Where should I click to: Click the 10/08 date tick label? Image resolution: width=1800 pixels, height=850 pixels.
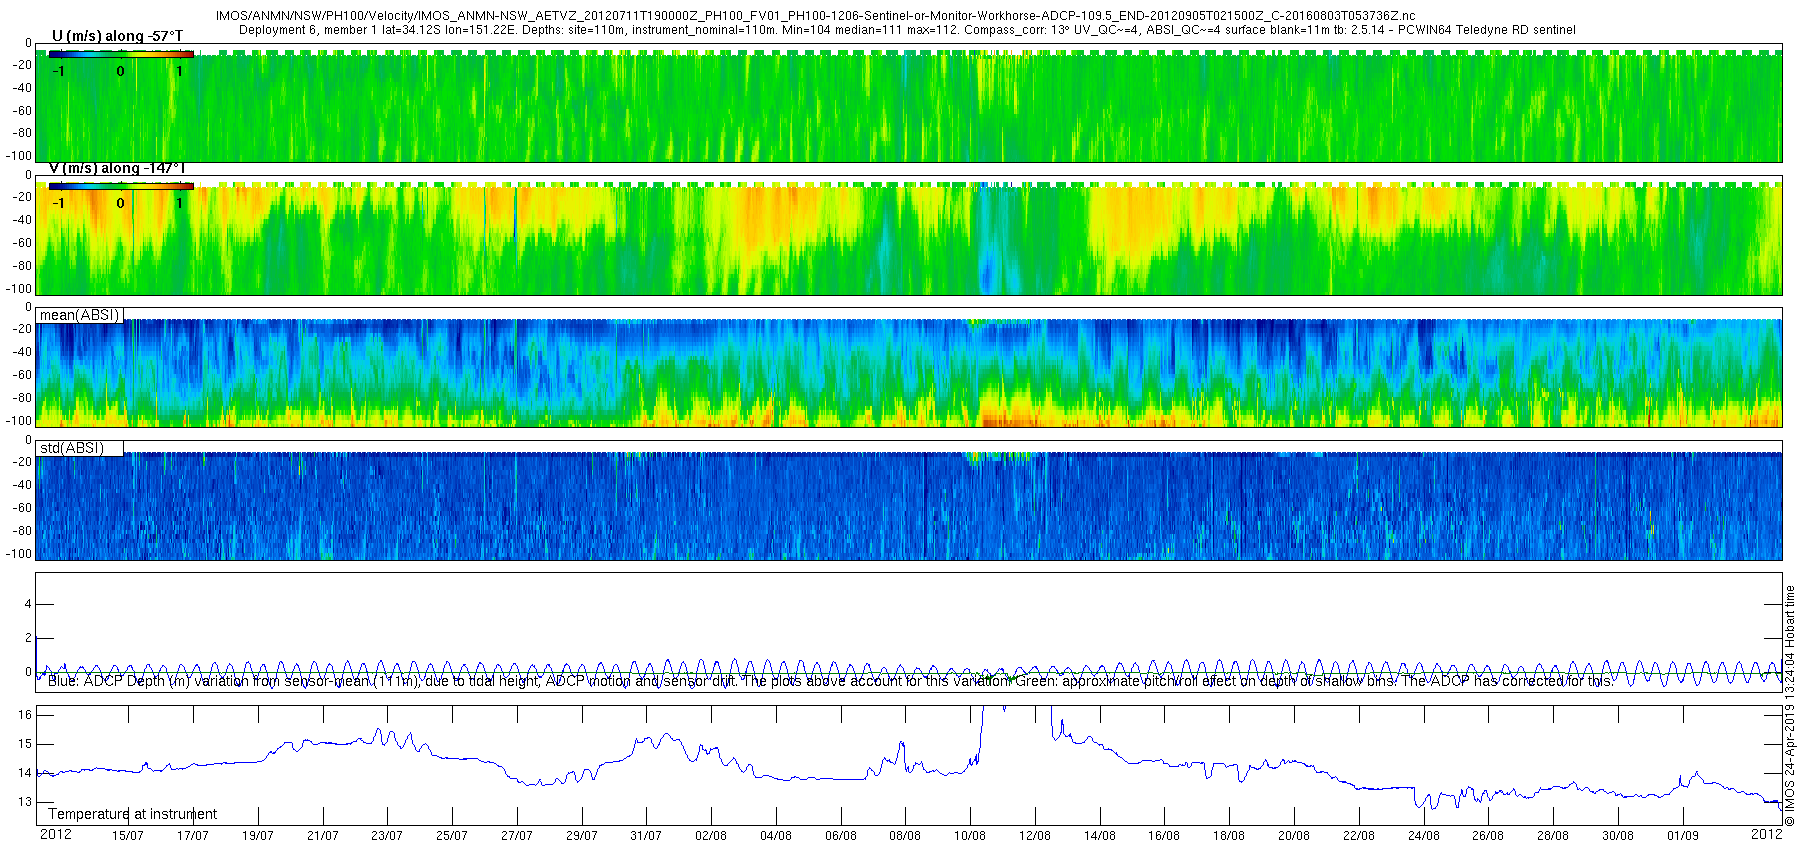pyautogui.click(x=970, y=836)
